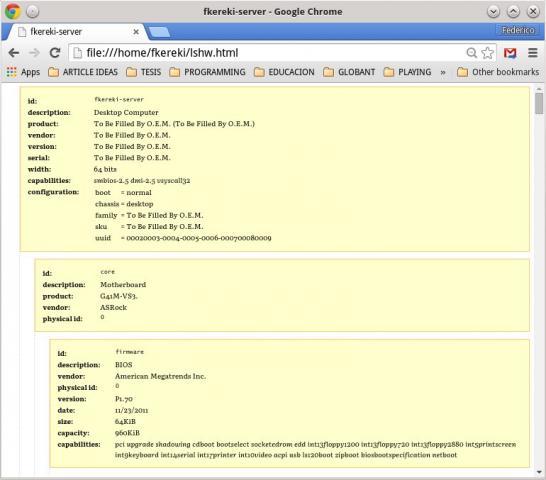
Task: Open the Gmail extension icon
Action: [510, 53]
